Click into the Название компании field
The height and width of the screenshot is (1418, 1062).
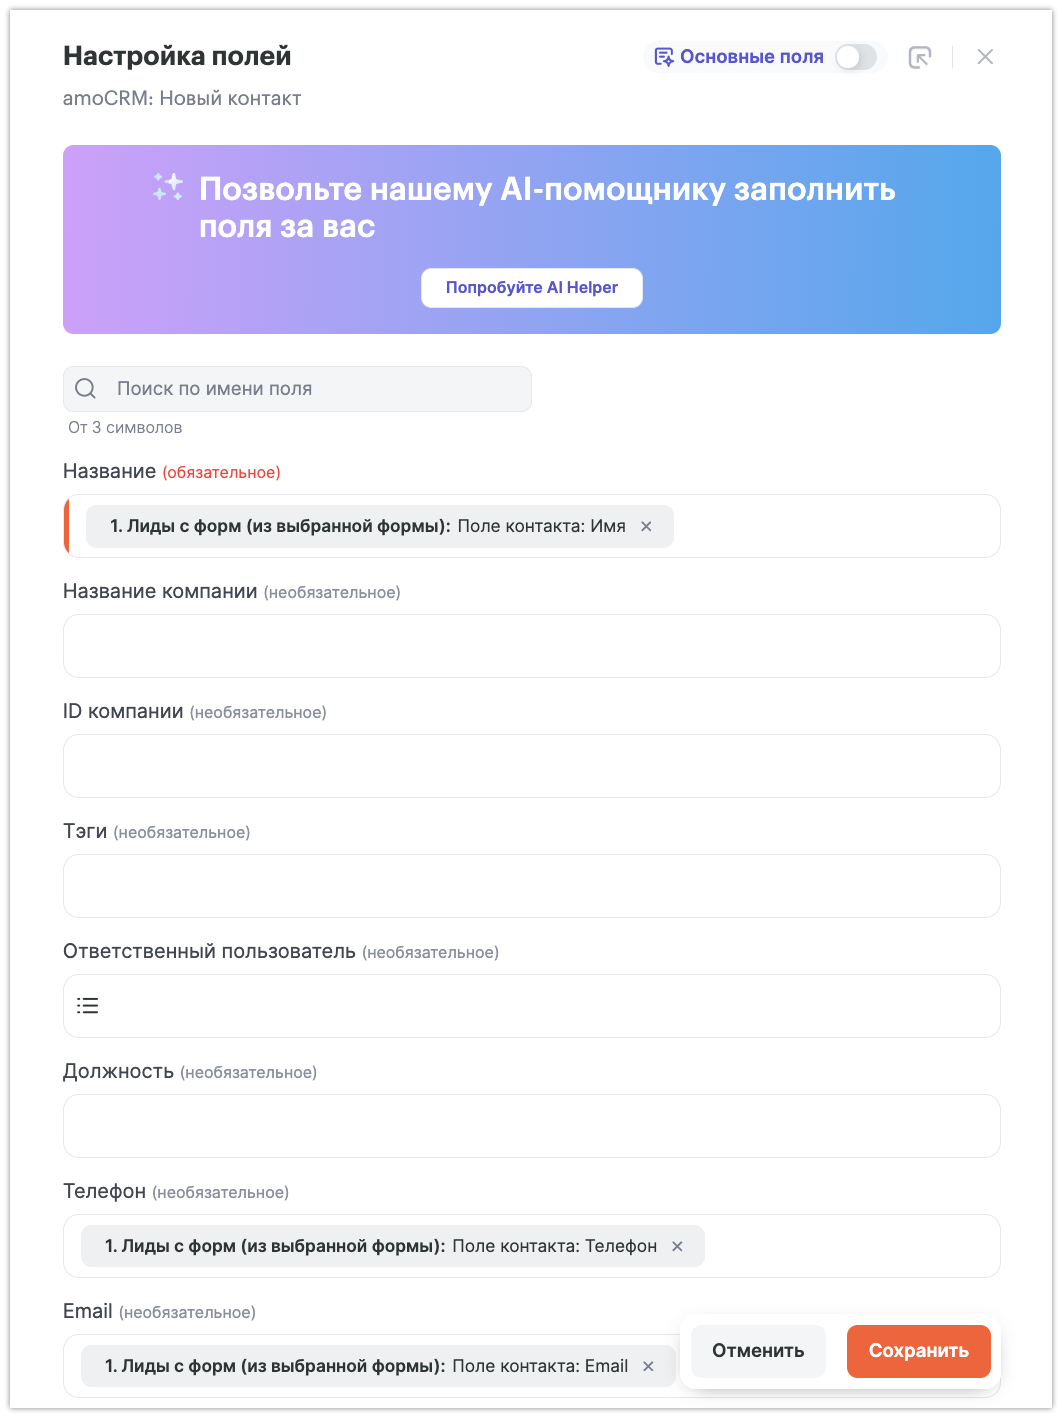pos(531,646)
